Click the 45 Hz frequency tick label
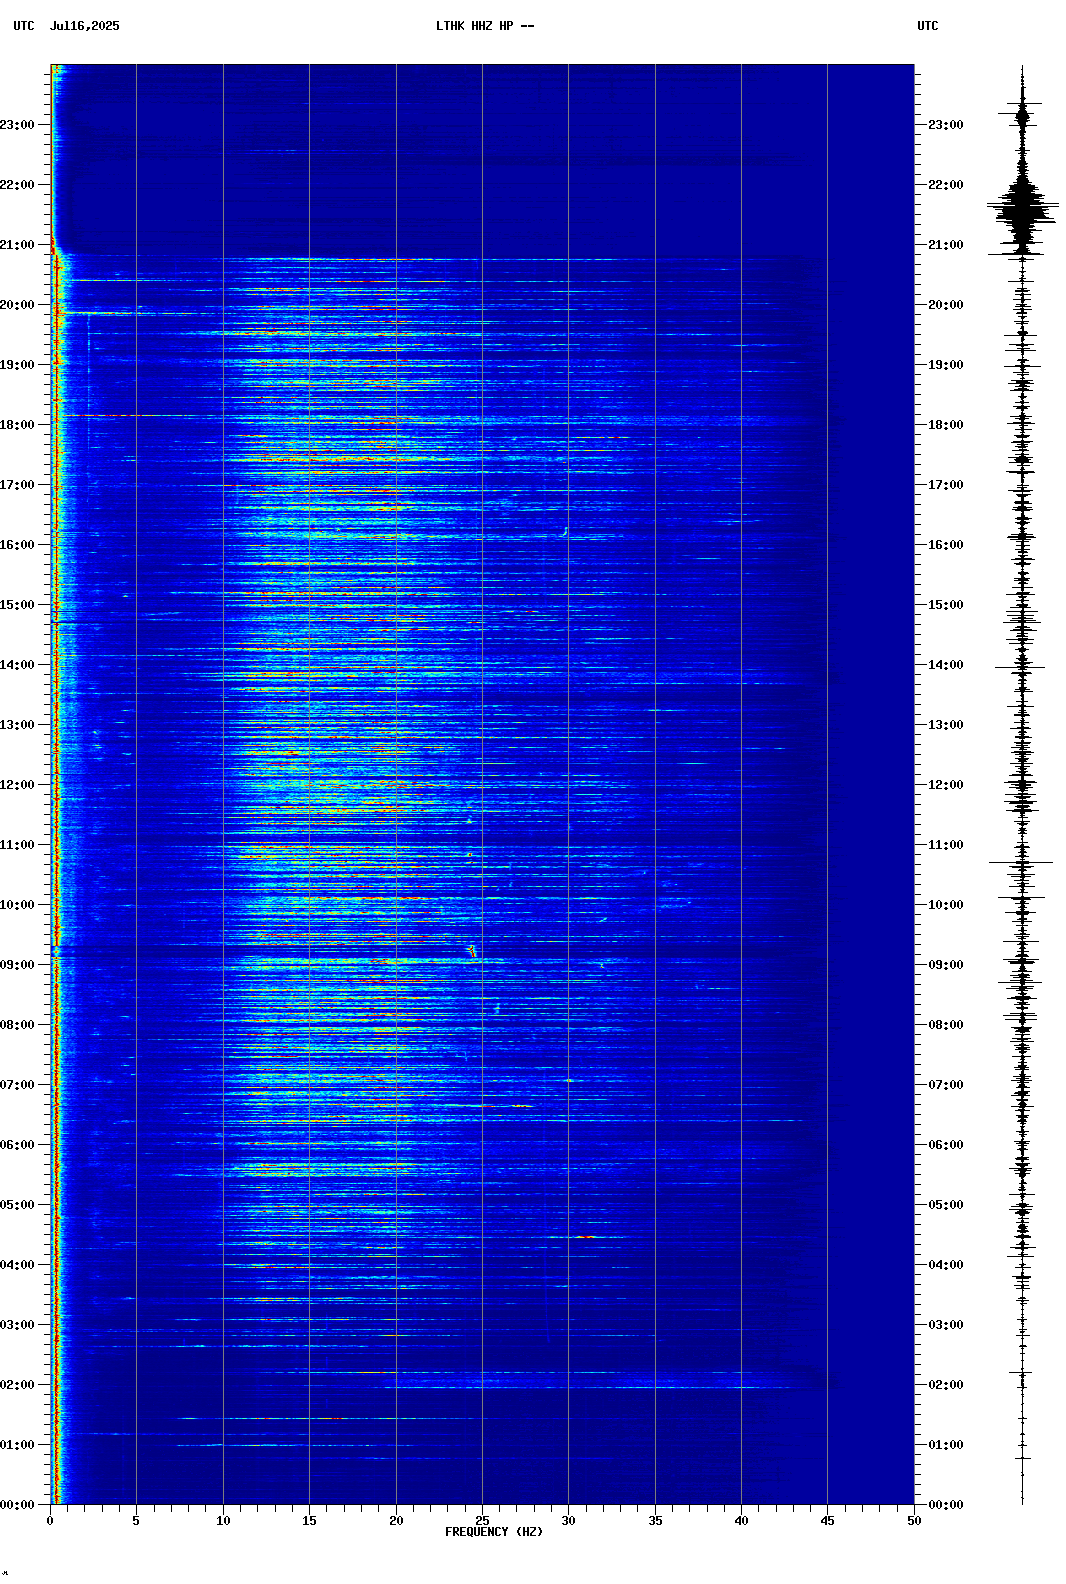Screen dimensions: 1066x1584 click(827, 1521)
